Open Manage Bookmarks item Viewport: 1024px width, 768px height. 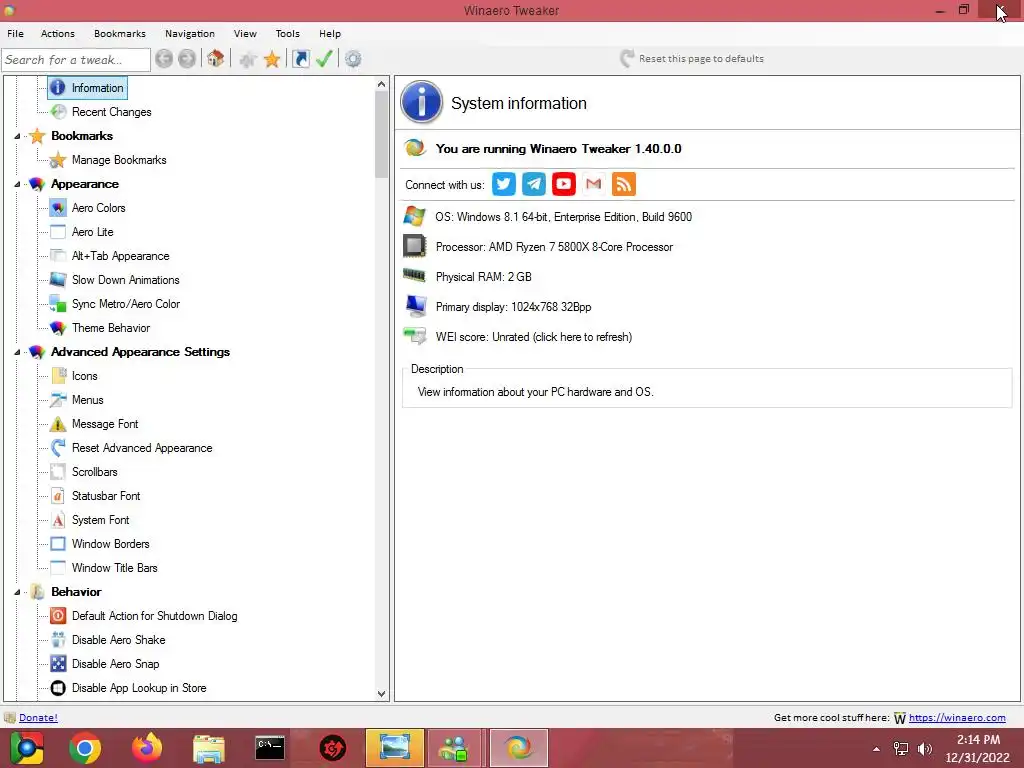pos(120,160)
